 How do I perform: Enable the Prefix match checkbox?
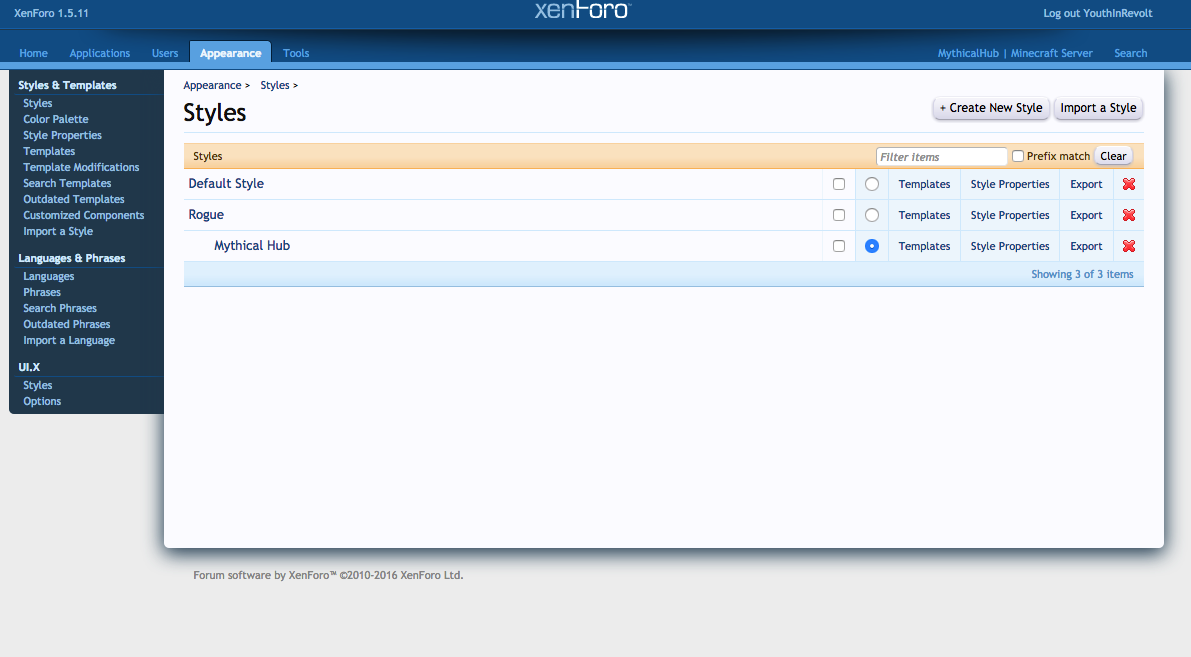click(x=1018, y=156)
